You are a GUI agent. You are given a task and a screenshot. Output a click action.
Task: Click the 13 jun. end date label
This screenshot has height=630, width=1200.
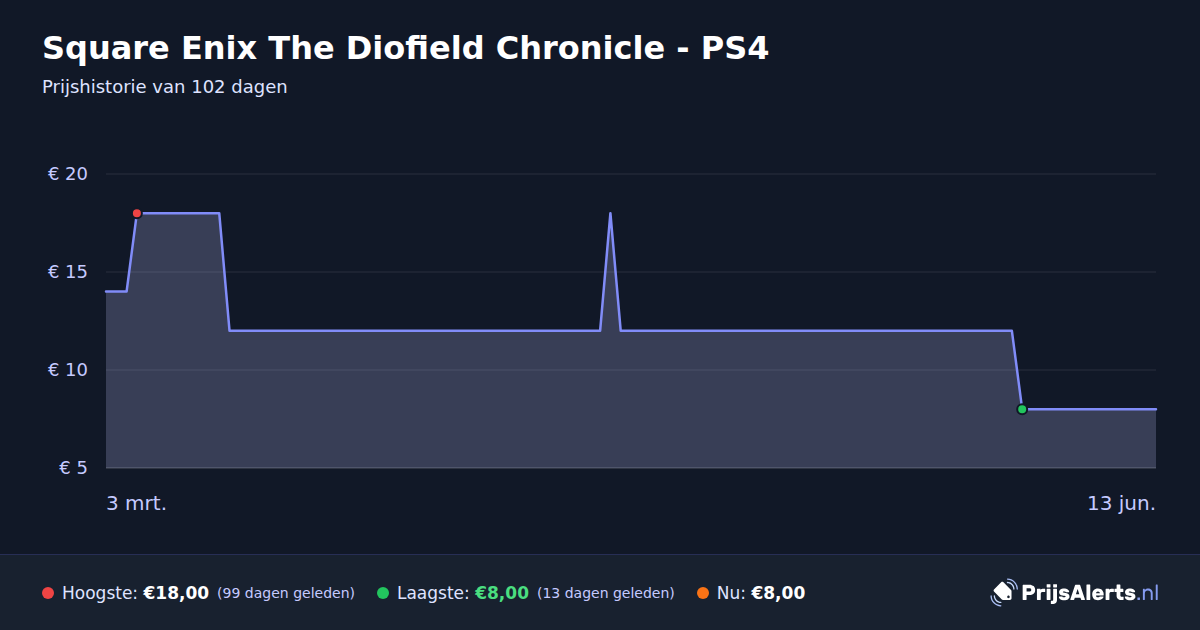(1121, 503)
